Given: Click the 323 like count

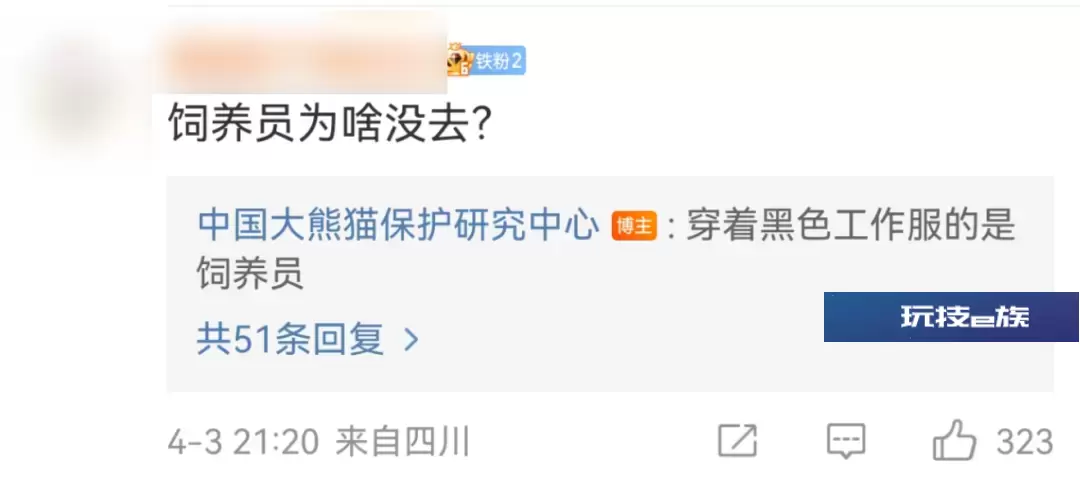Looking at the screenshot, I should click(1025, 441).
